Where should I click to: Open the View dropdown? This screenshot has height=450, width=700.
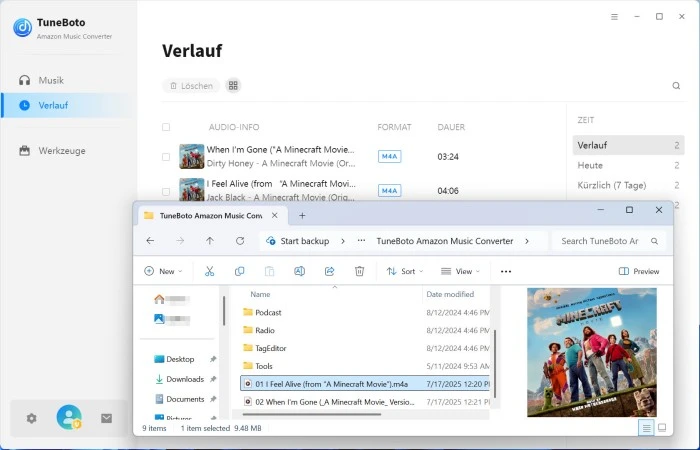coord(460,271)
